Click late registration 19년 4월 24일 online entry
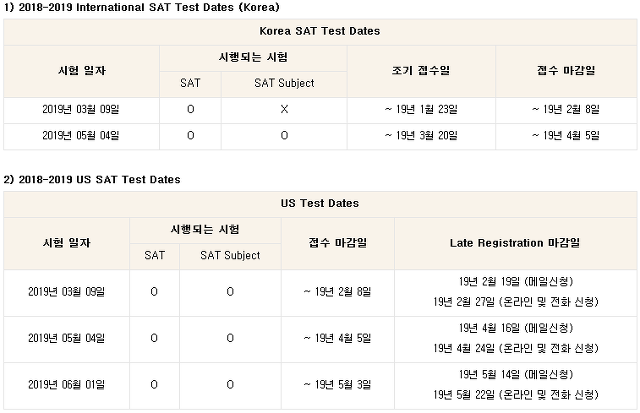Viewport: 640px width, 413px height. pyautogui.click(x=516, y=349)
